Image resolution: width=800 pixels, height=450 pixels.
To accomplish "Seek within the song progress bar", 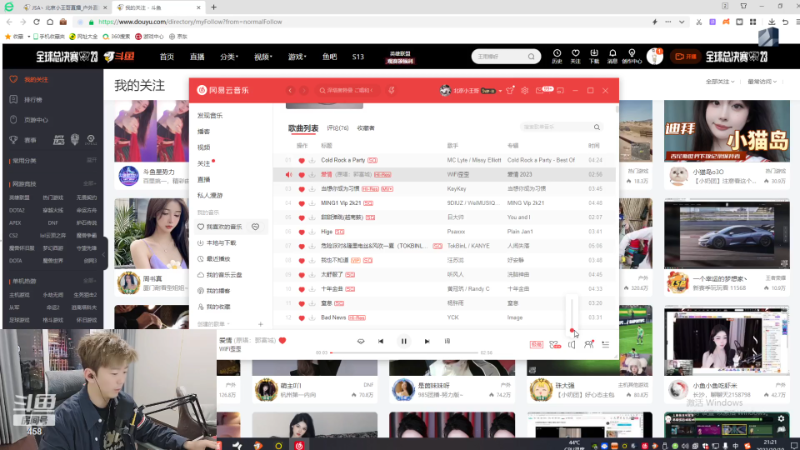I will [405, 353].
